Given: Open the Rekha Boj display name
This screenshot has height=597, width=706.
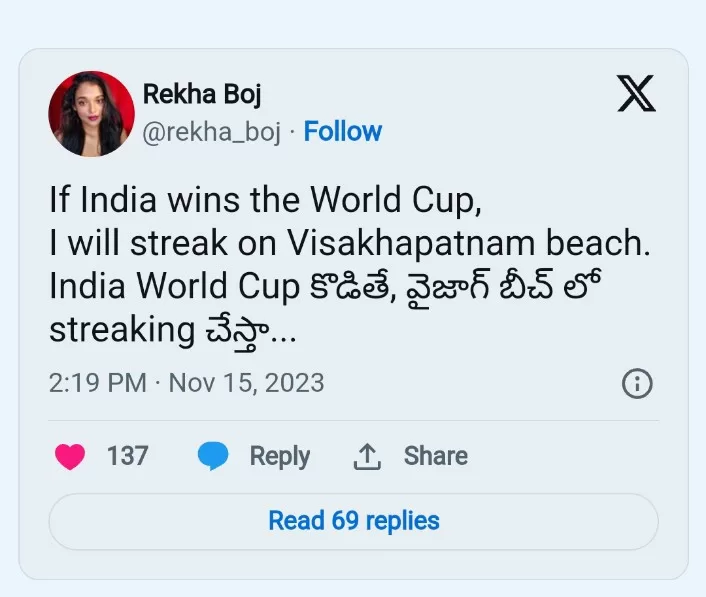Looking at the screenshot, I should 202,94.
